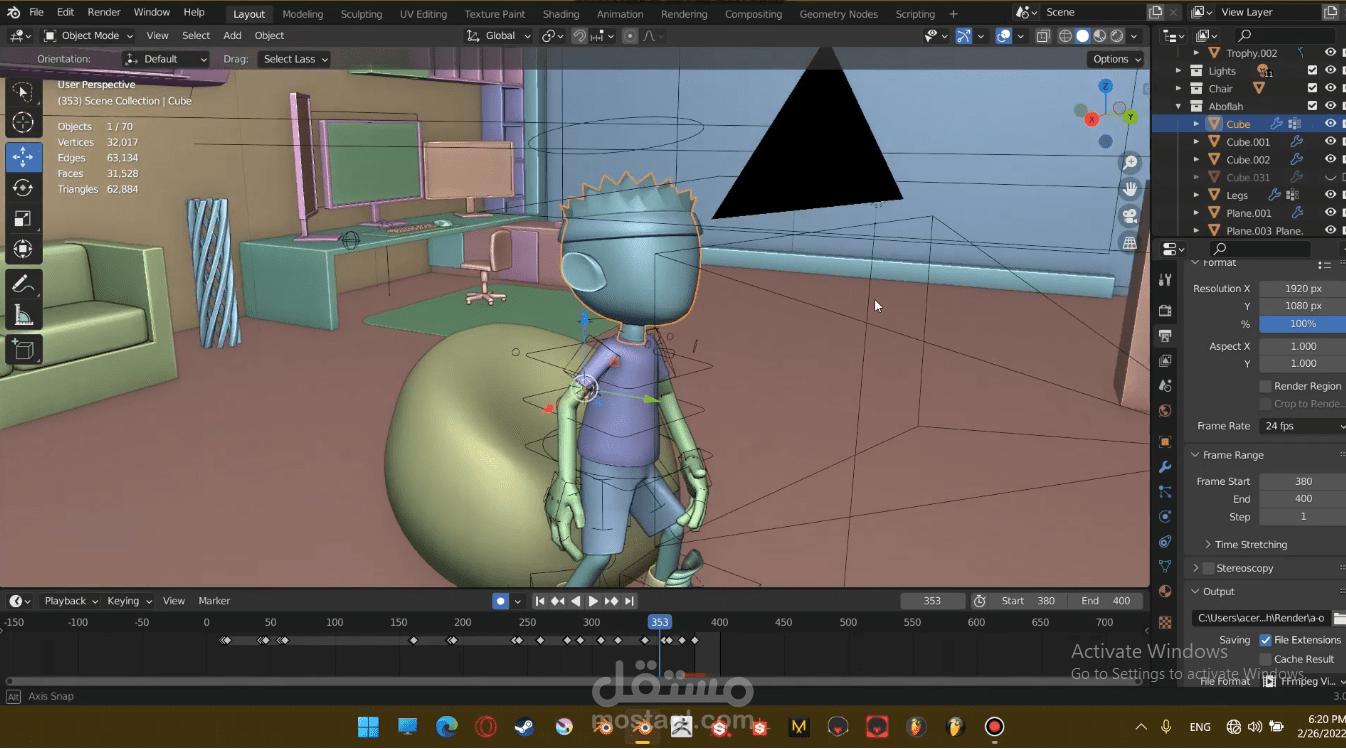The height and width of the screenshot is (749, 1346).
Task: Show the hidden Cube.031 object
Action: (1330, 177)
